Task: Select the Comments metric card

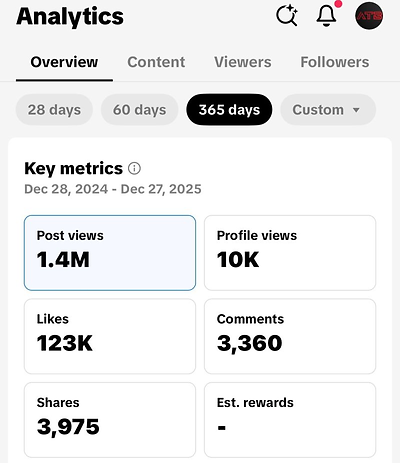Action: point(290,336)
